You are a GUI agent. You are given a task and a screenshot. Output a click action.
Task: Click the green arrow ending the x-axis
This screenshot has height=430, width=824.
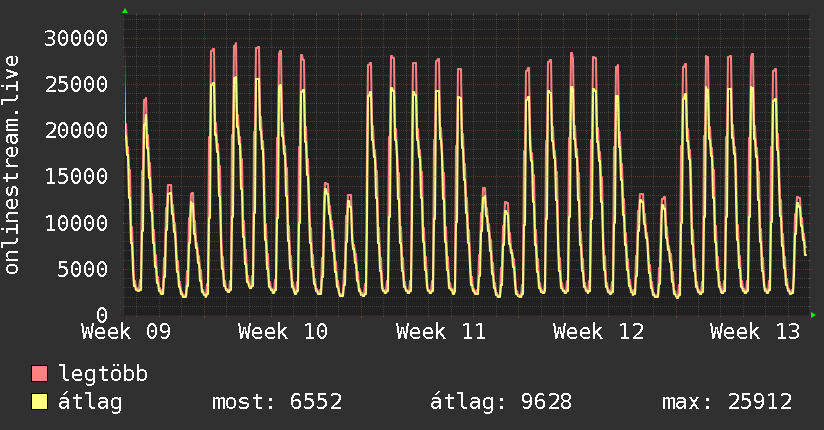pyautogui.click(x=813, y=315)
